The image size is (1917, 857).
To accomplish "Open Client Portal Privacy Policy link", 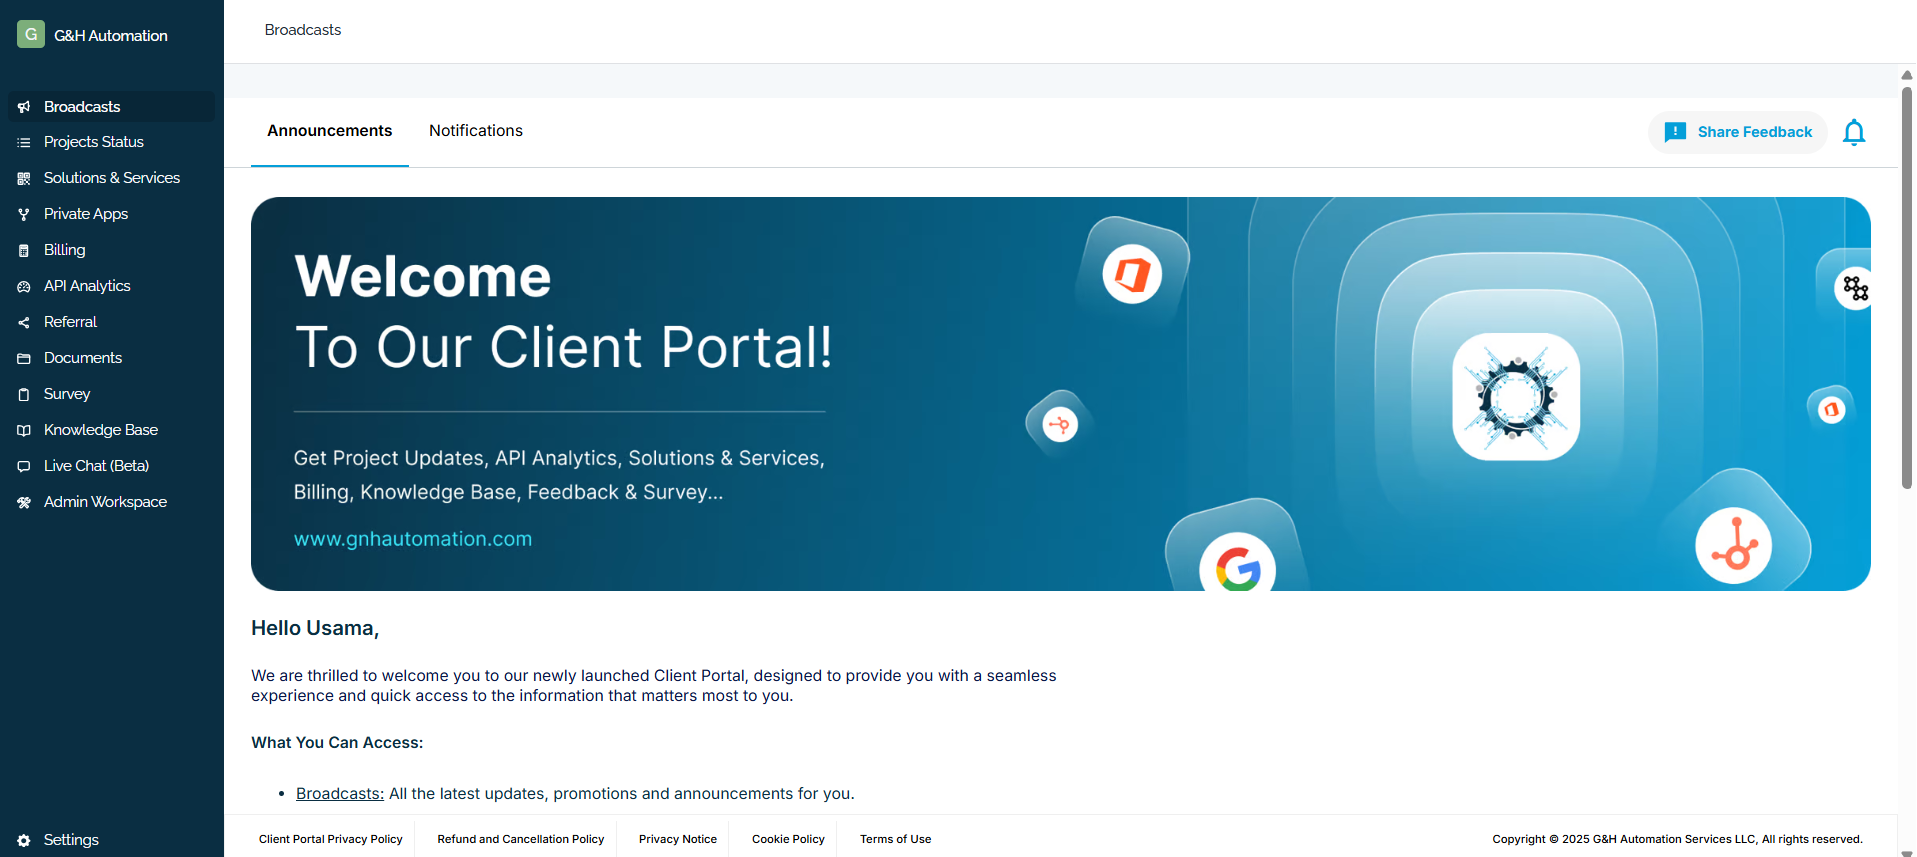I will [330, 840].
